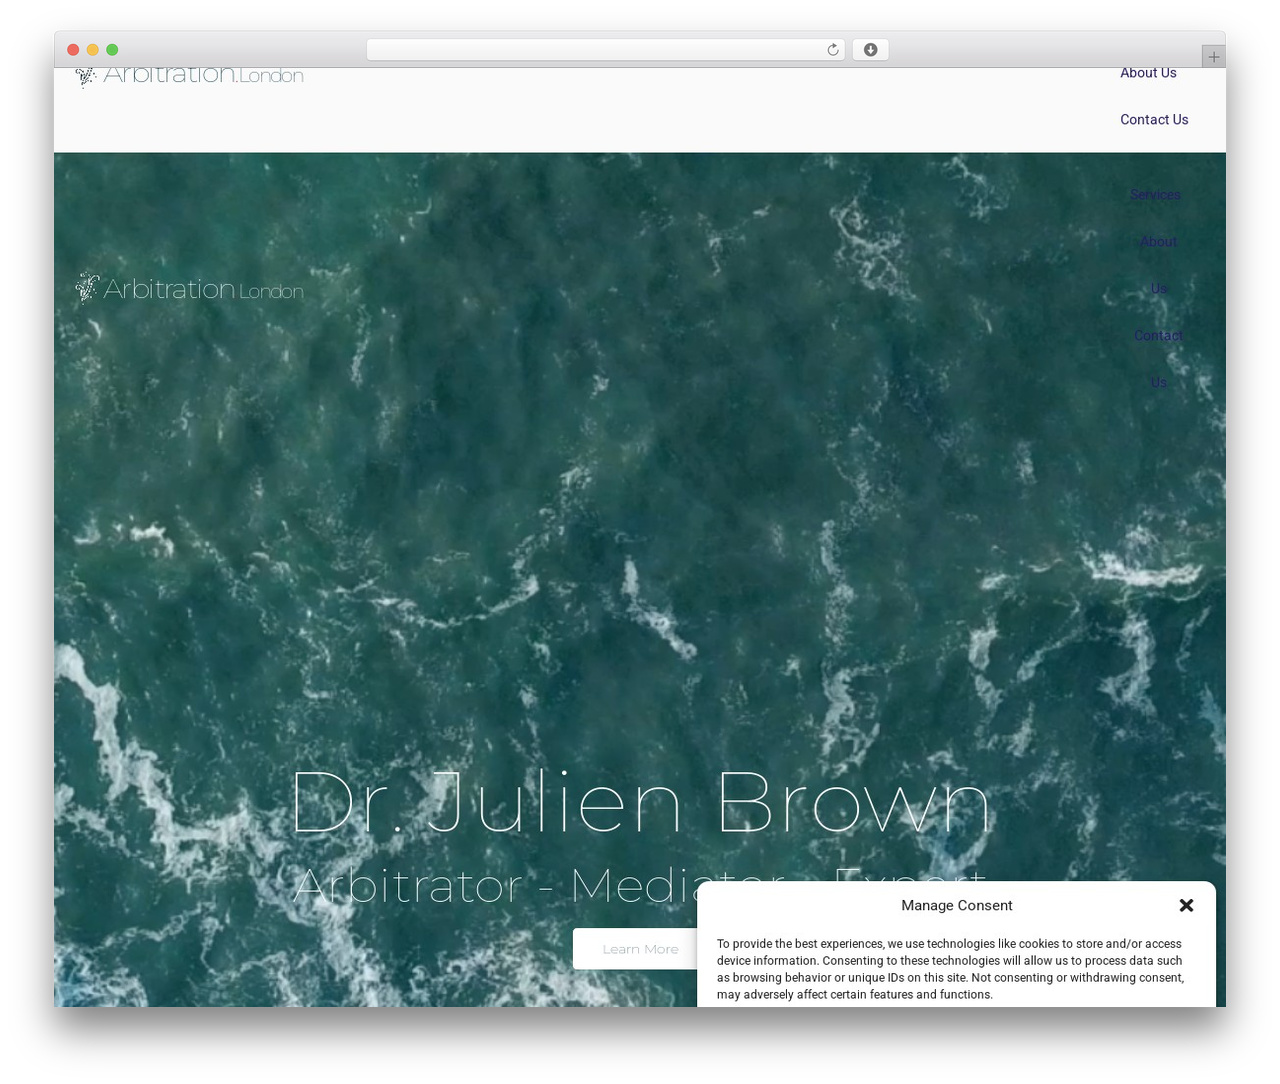Click the download arrow icon beside the address bar
1280x1084 pixels.
tap(870, 50)
